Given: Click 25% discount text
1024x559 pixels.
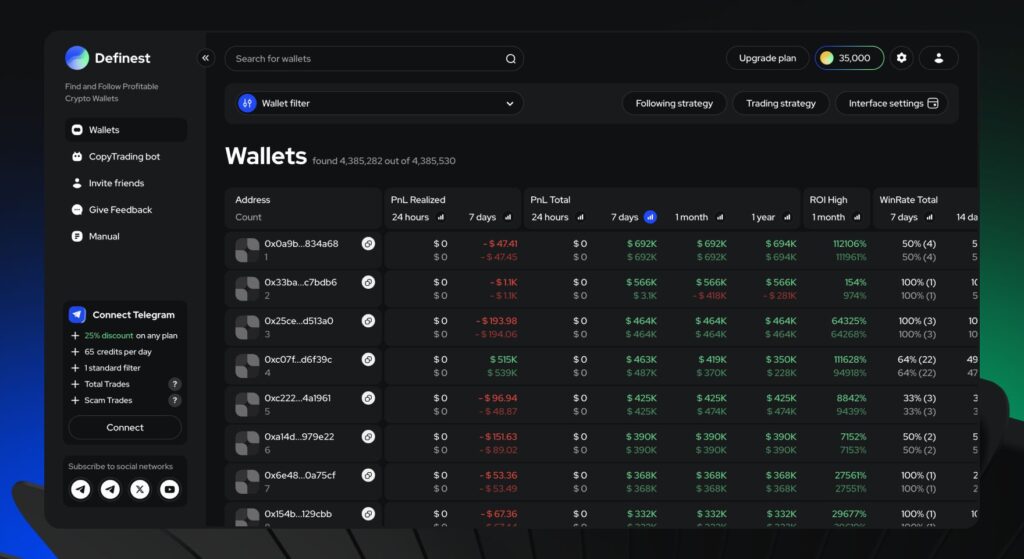Looking at the screenshot, I should tap(108, 336).
